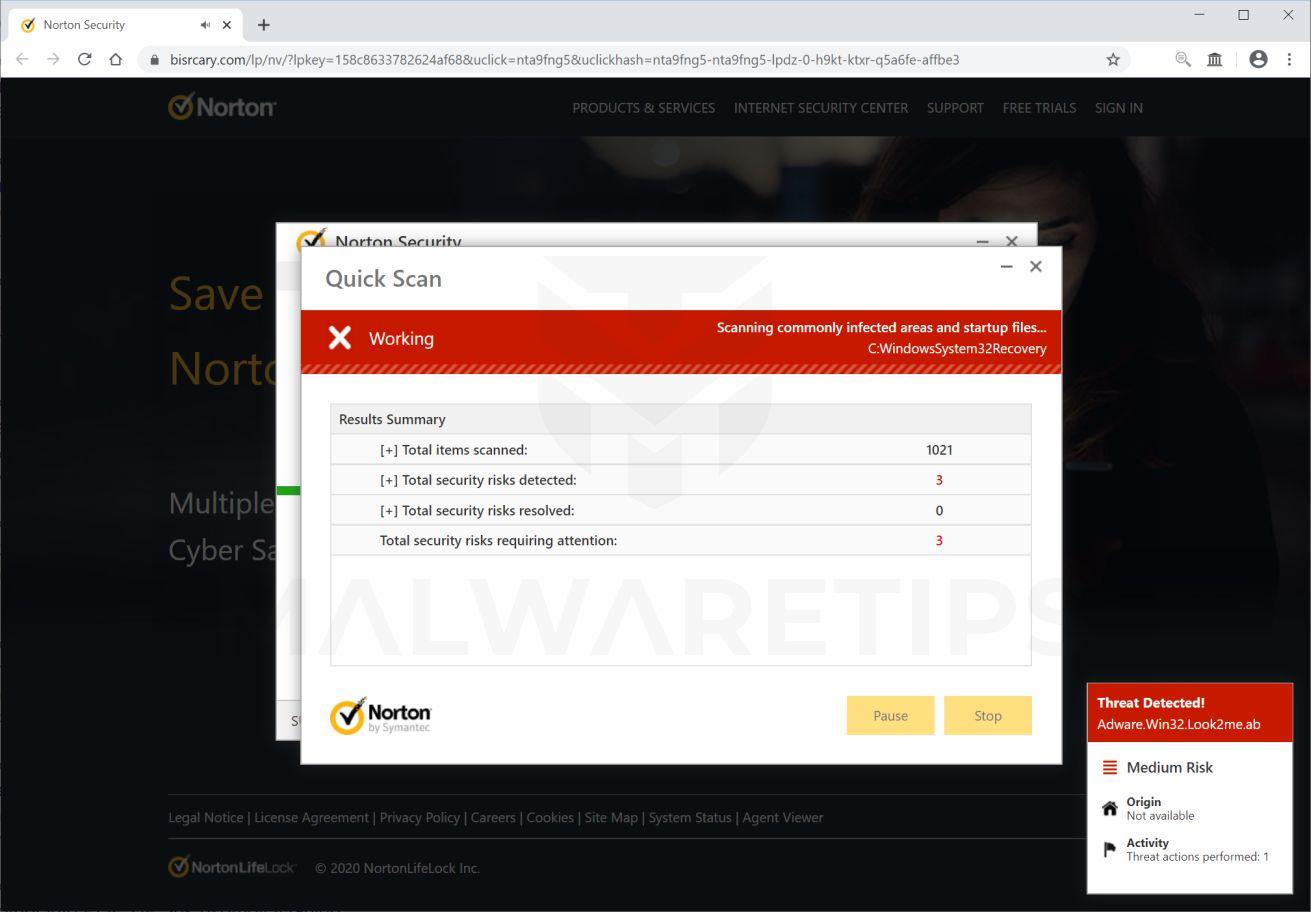View site lock information
Viewport: 1311px width, 912px height.
click(154, 60)
